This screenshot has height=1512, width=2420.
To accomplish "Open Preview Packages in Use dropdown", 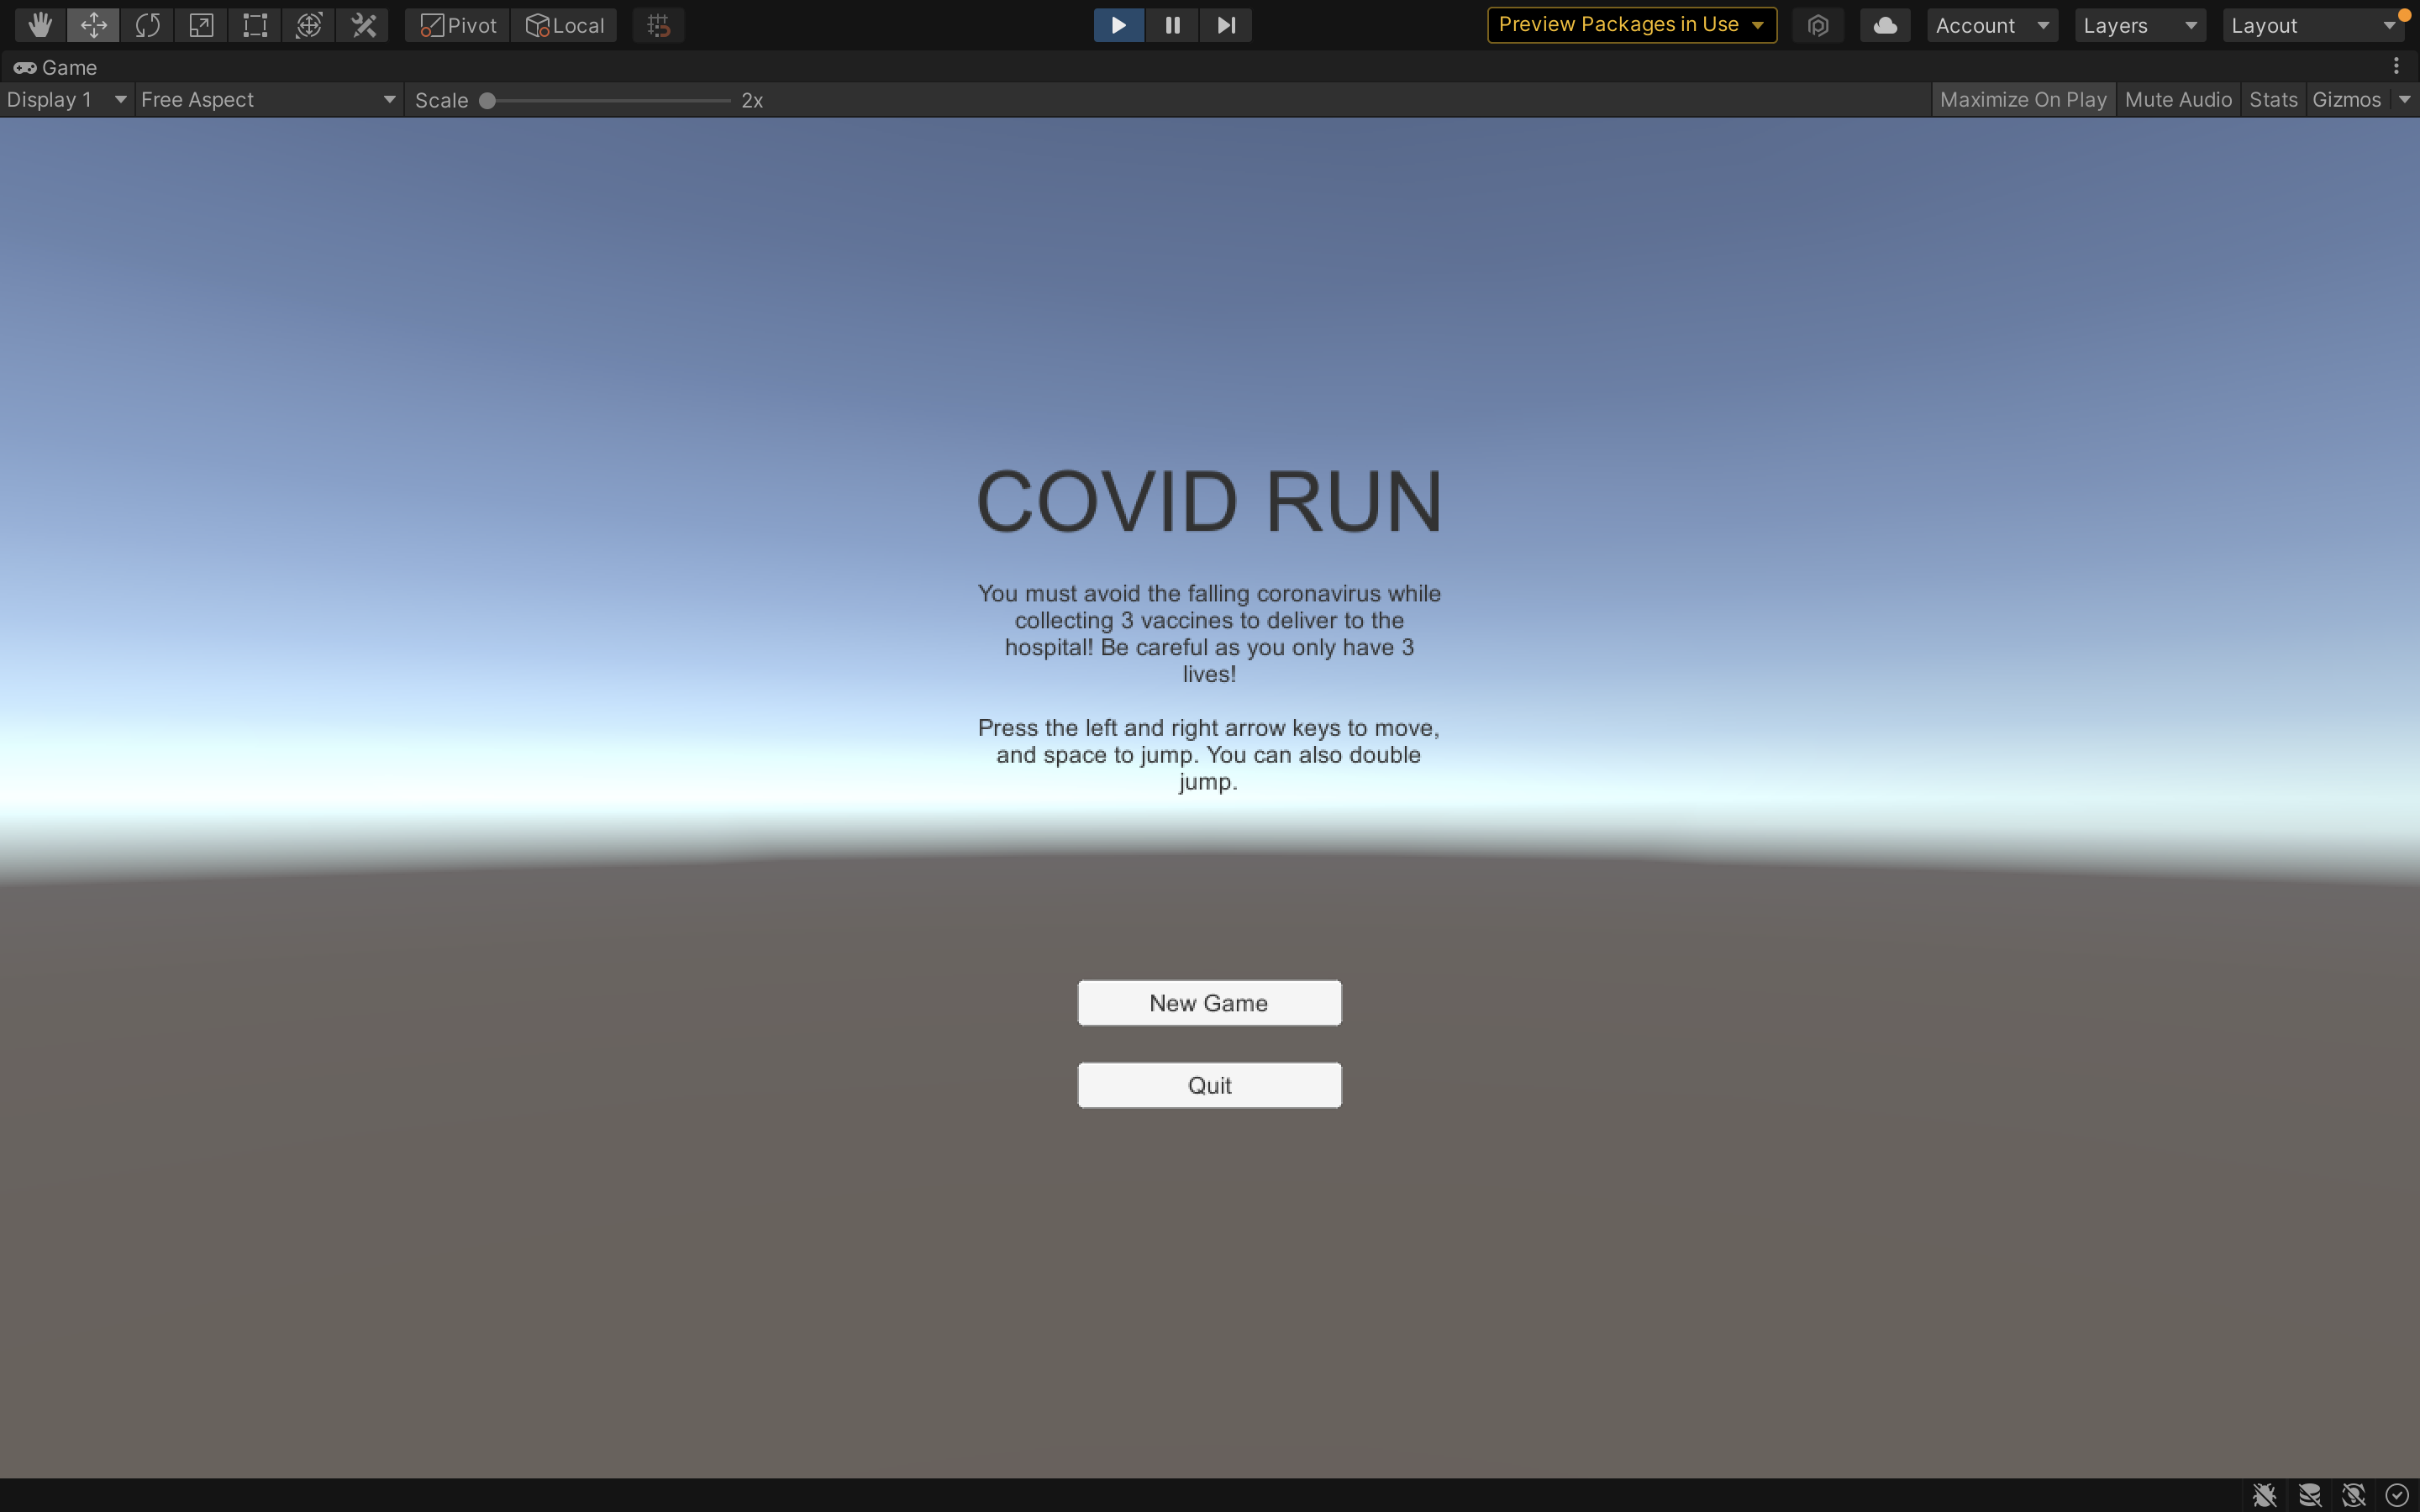I will click(x=1631, y=25).
